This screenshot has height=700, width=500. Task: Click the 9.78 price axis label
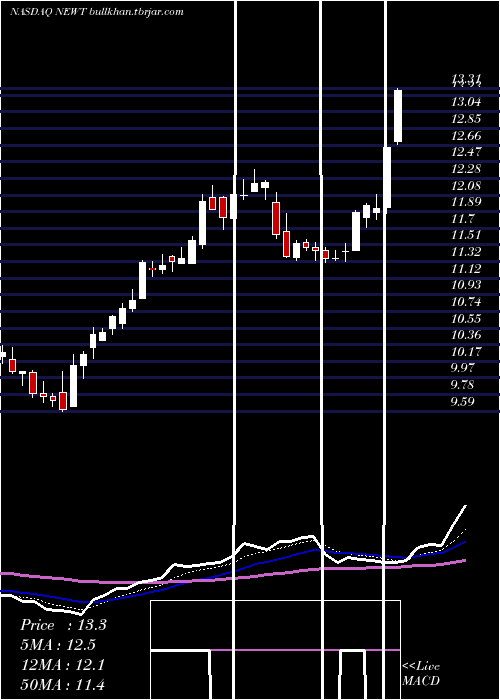462,385
